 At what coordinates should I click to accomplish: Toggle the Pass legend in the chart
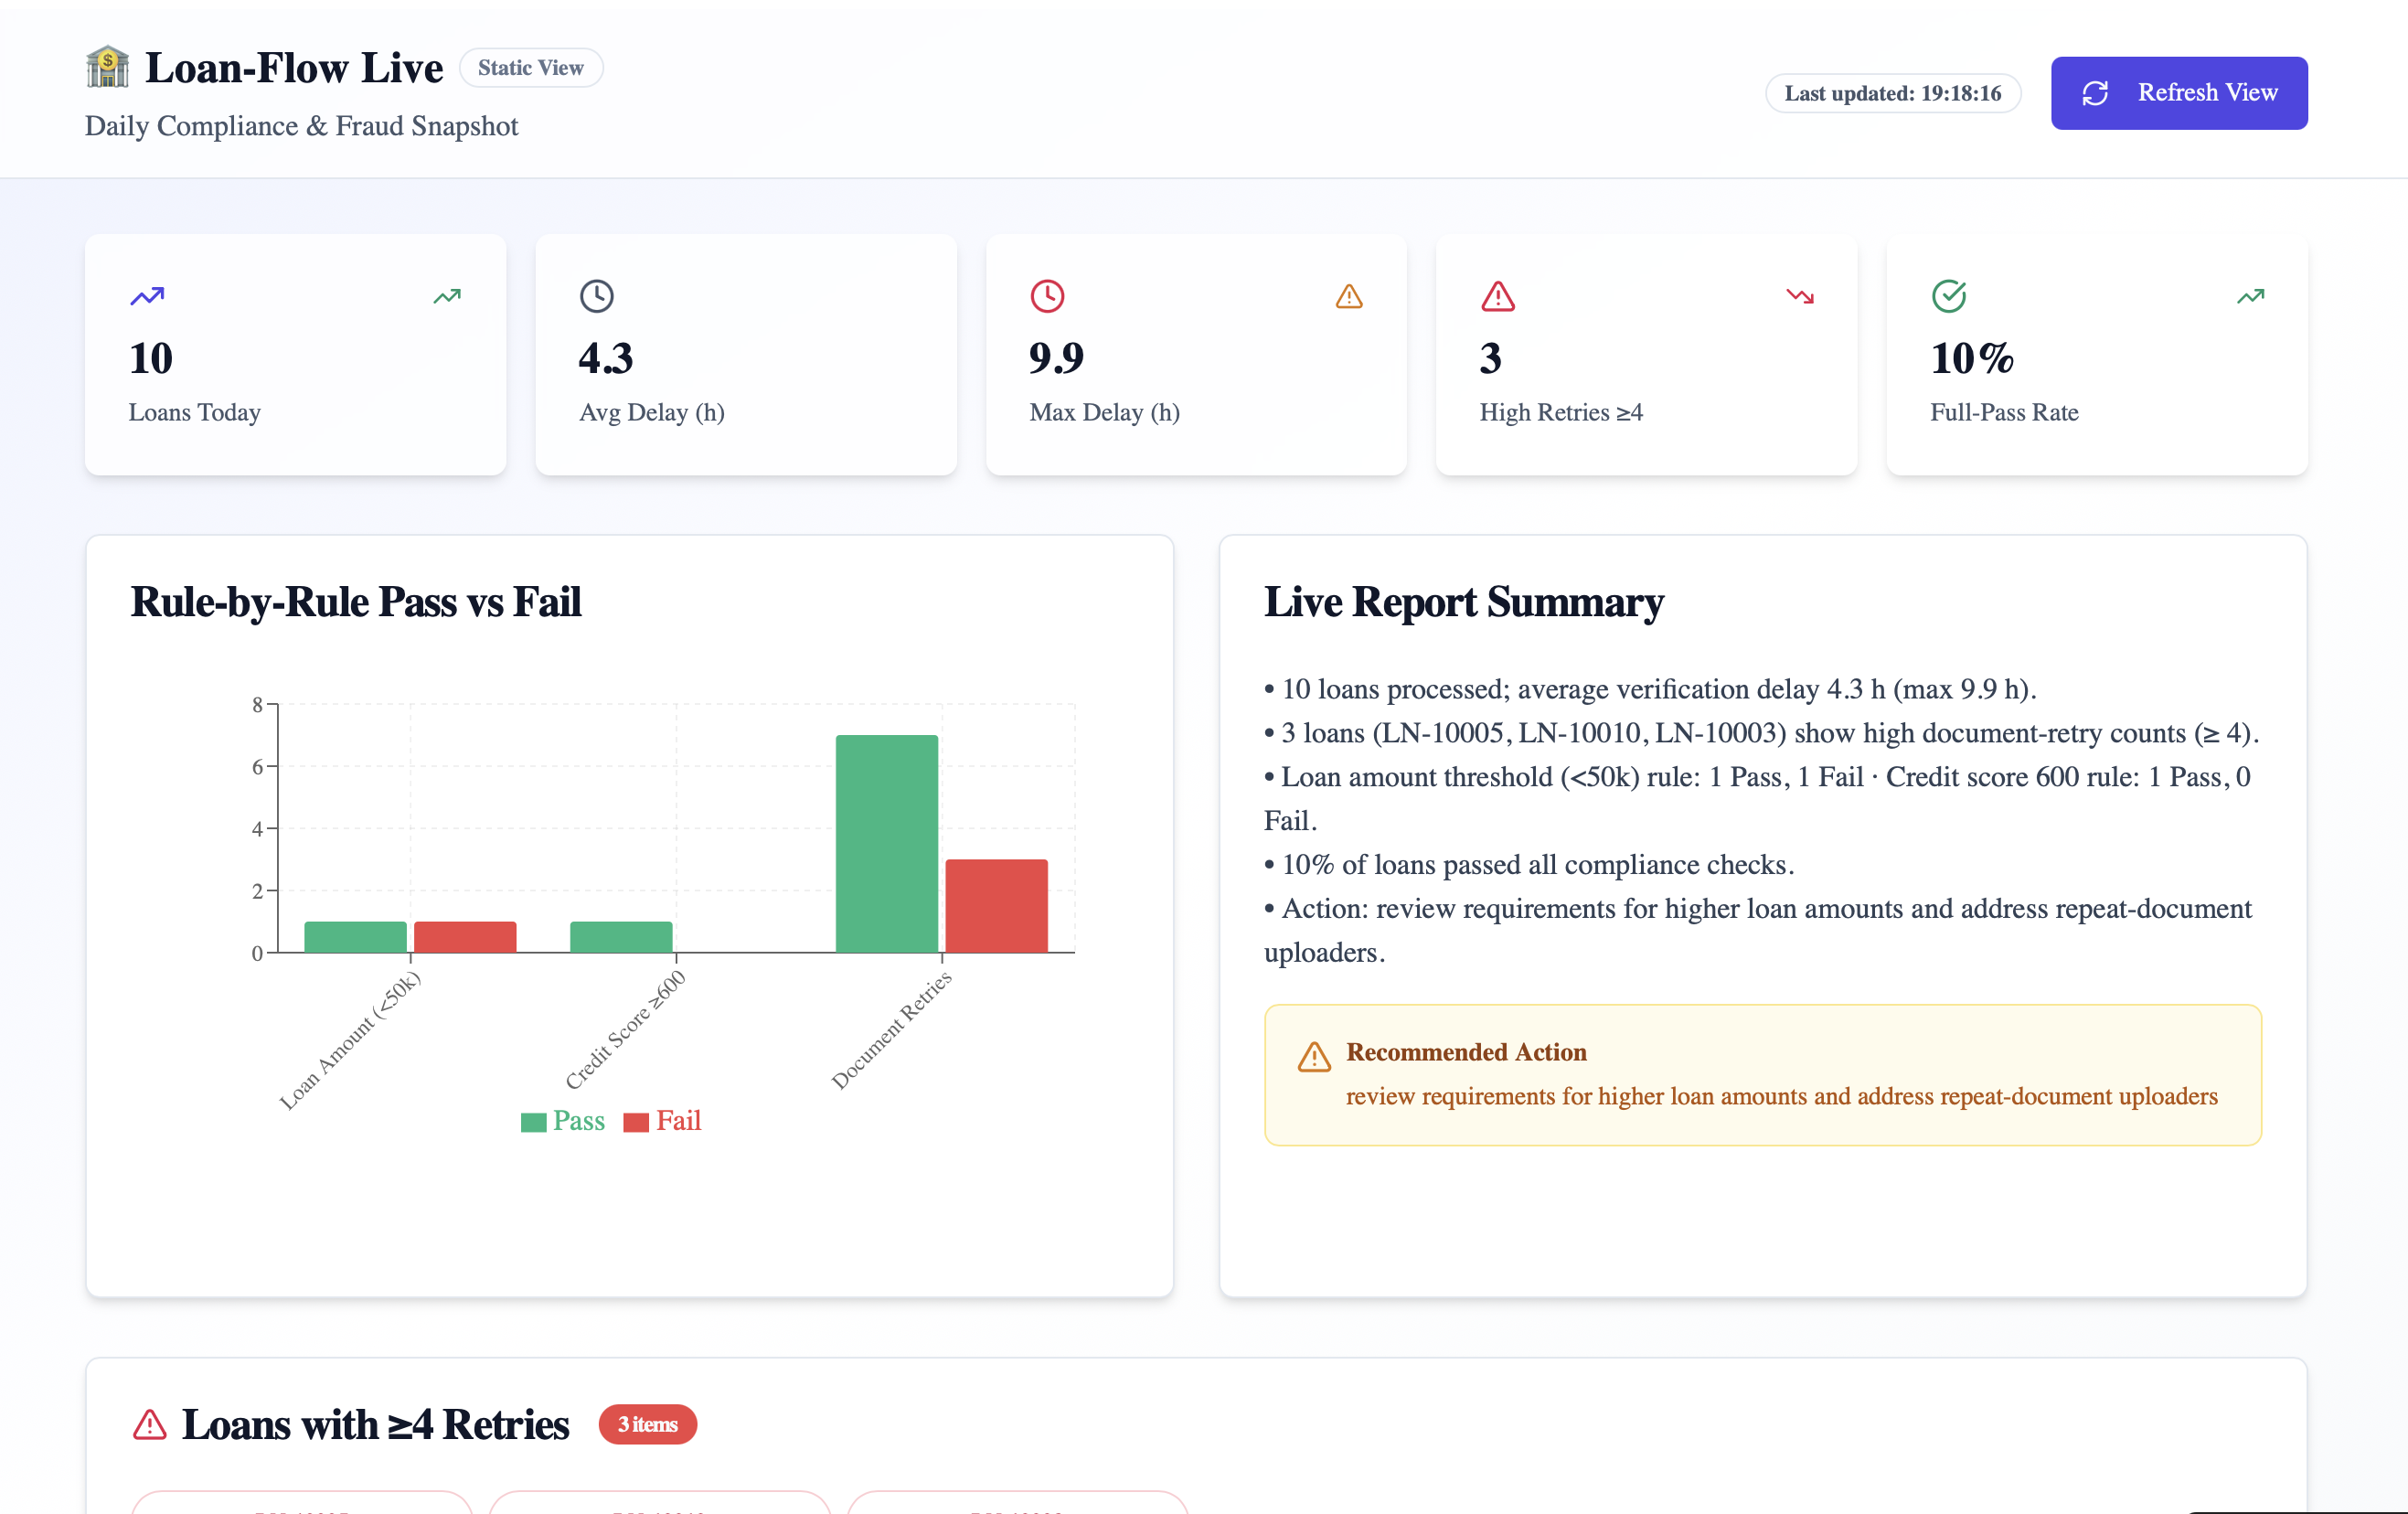click(x=562, y=1120)
